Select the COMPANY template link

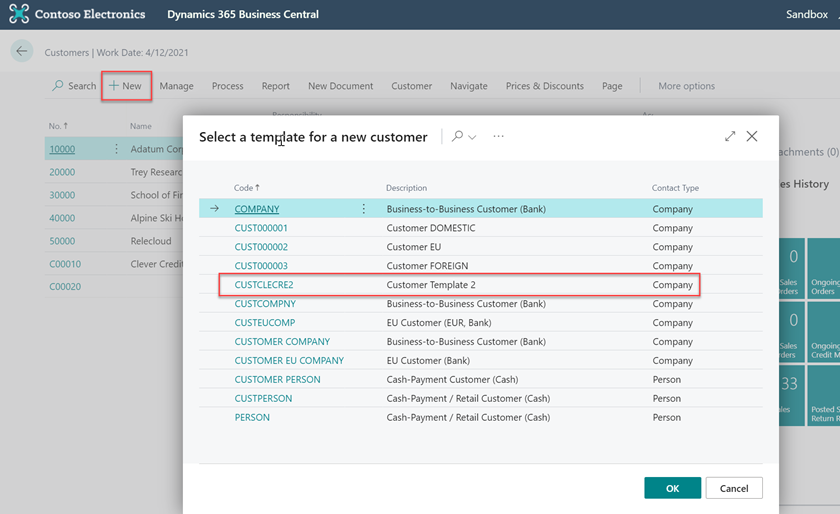click(257, 209)
